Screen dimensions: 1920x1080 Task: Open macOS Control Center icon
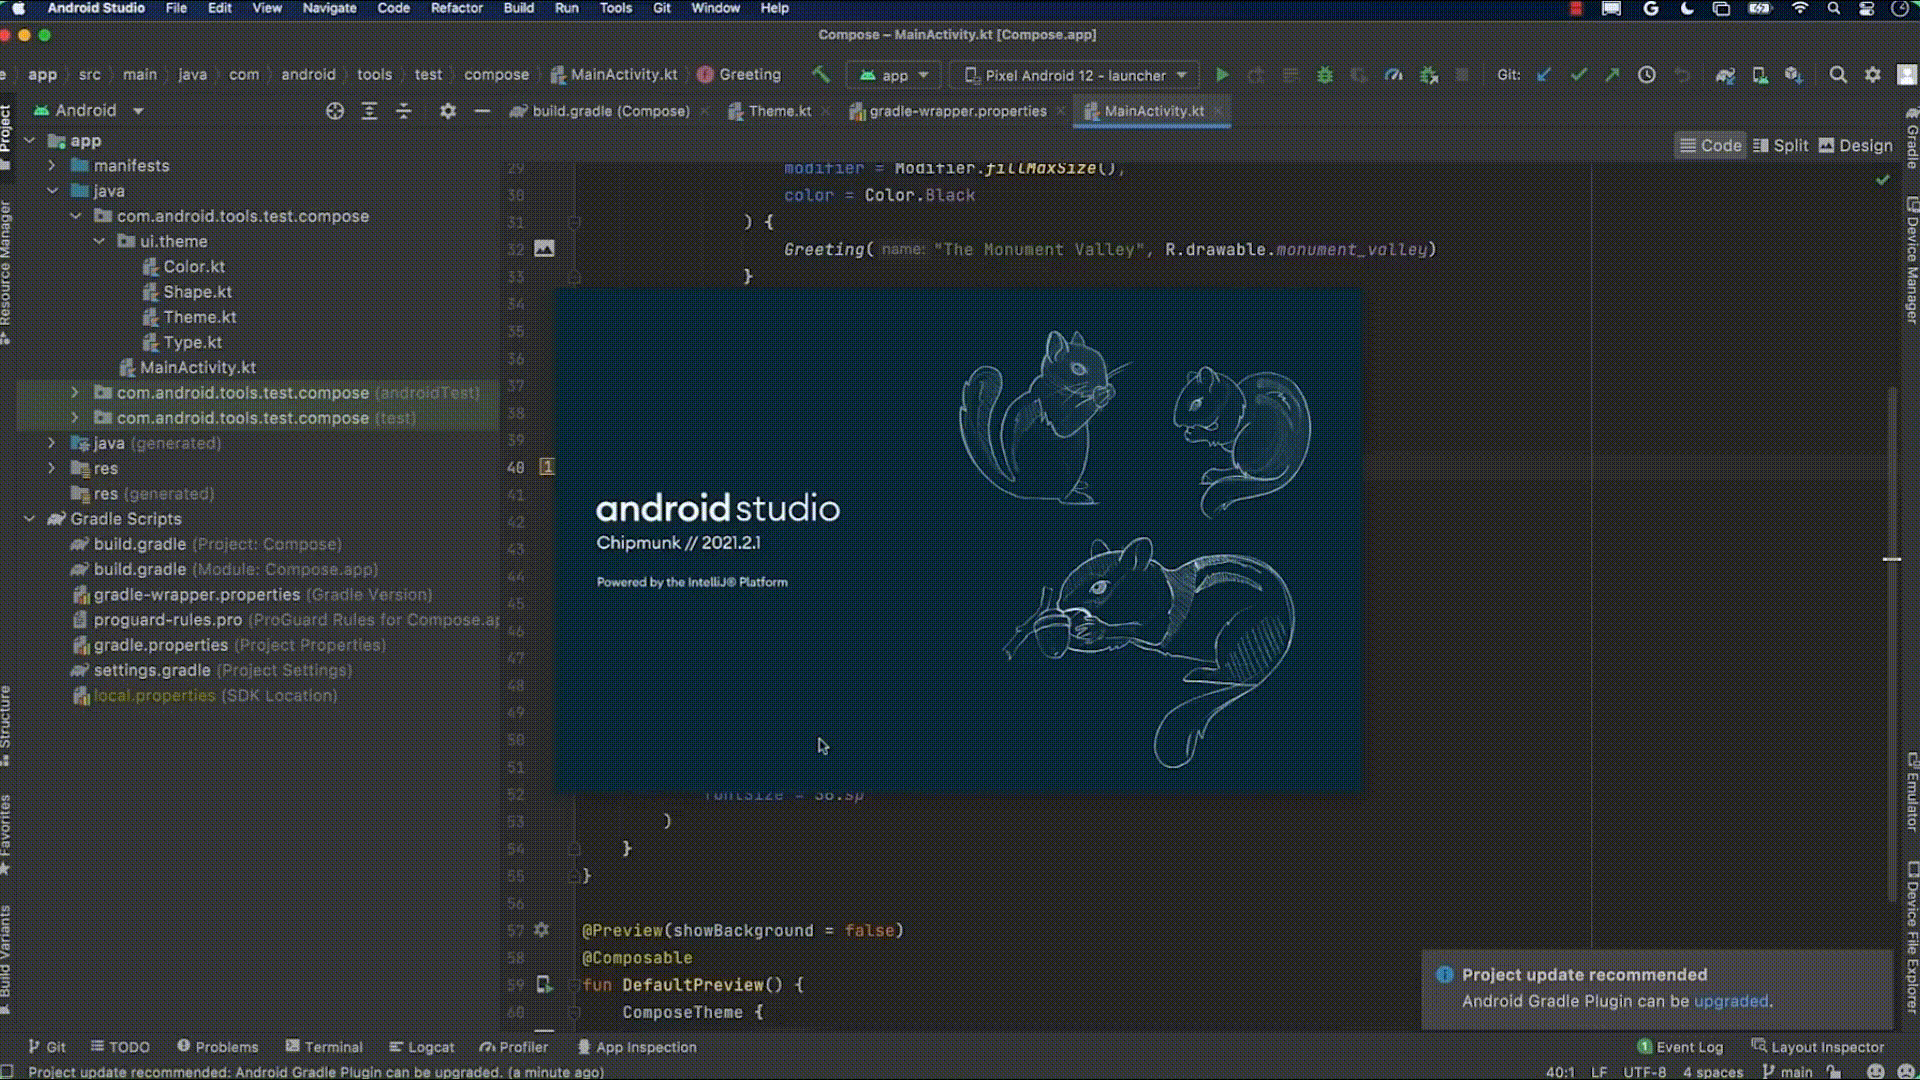coord(1867,8)
